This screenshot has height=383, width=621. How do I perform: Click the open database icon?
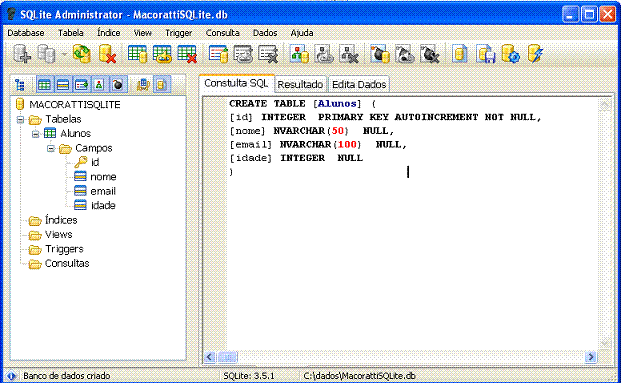(46, 53)
